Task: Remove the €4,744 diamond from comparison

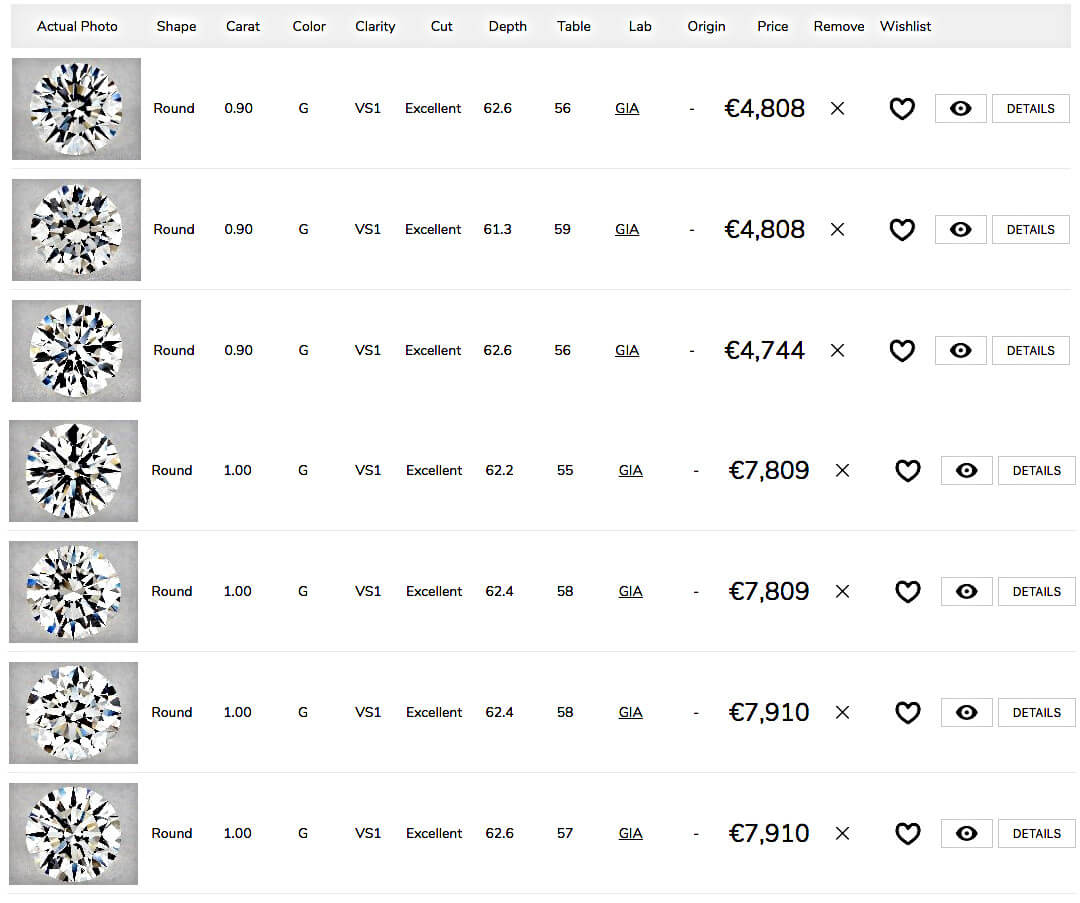Action: click(x=837, y=351)
